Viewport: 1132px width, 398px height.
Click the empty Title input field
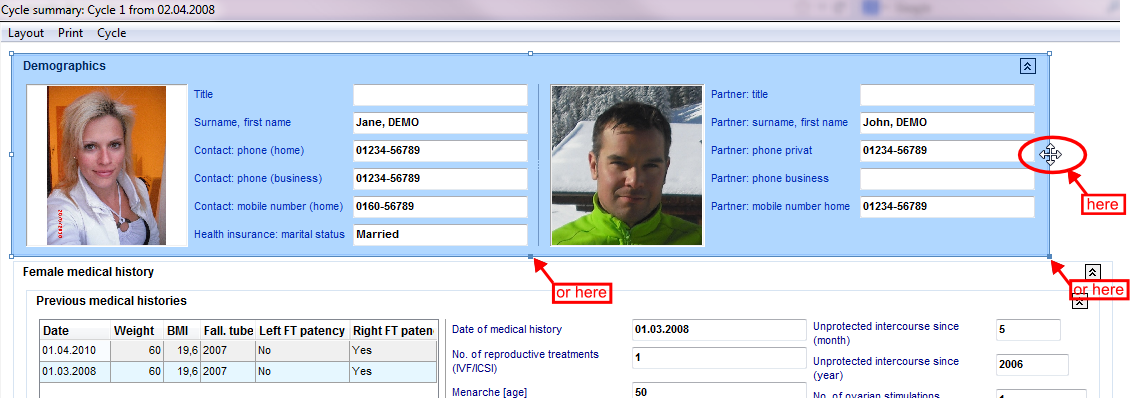[x=440, y=95]
